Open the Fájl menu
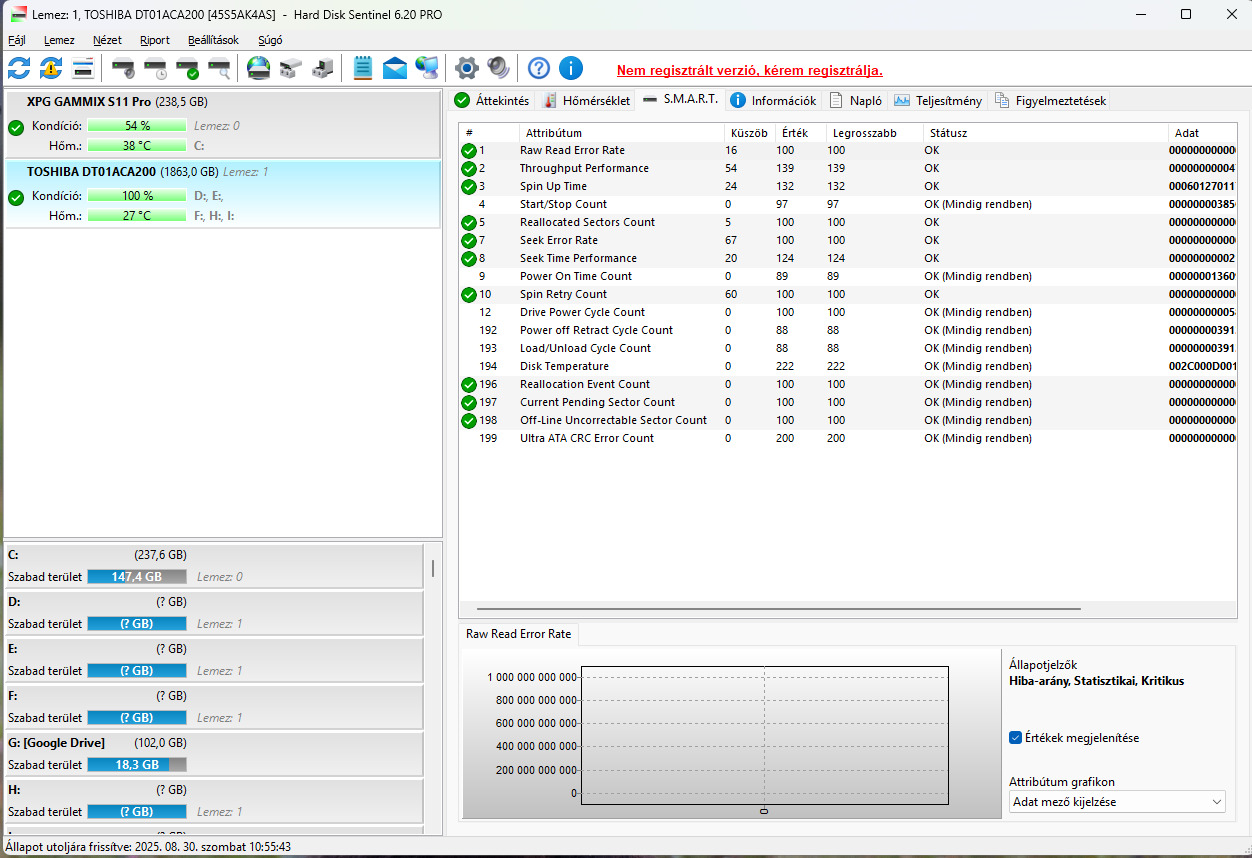Screen dimensions: 1252x858 (17, 40)
